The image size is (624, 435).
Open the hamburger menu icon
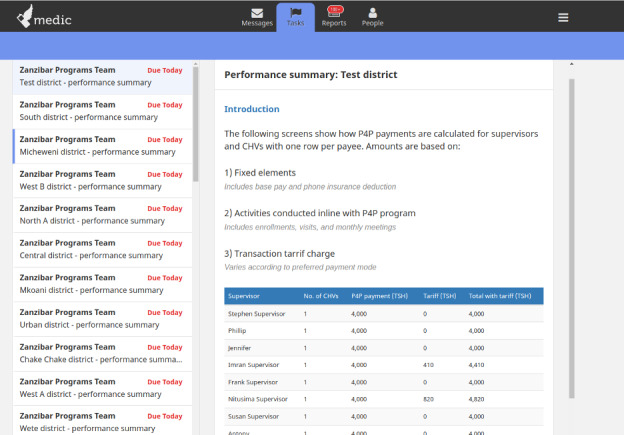click(563, 18)
